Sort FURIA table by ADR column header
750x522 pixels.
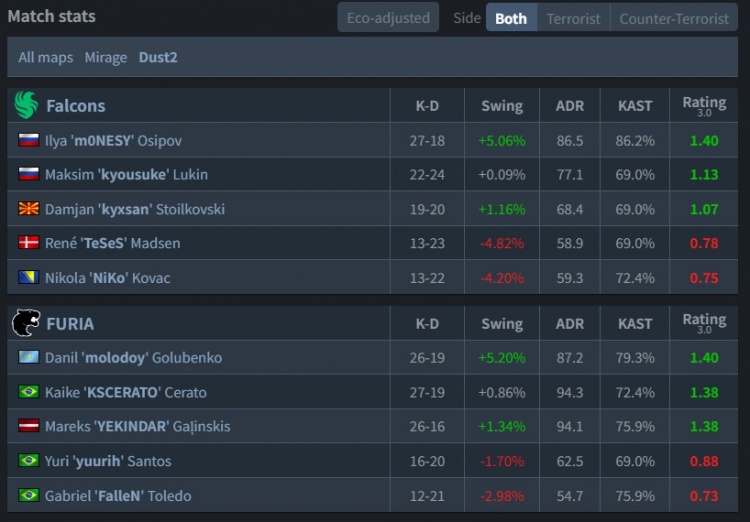tap(569, 324)
